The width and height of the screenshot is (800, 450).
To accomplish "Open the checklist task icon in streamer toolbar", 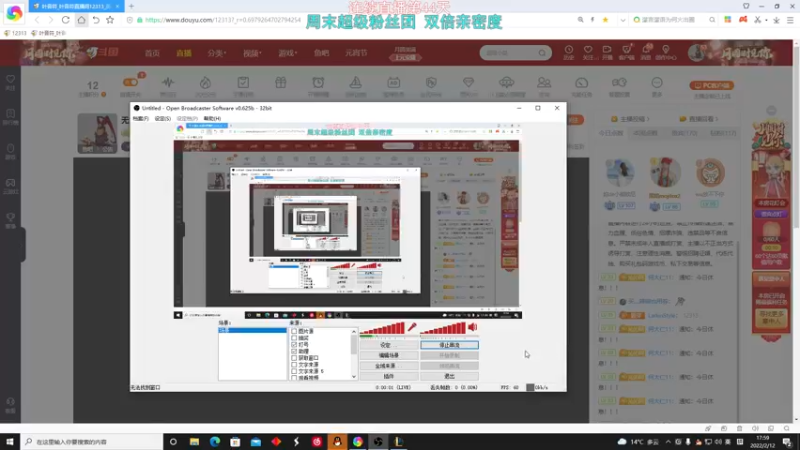I will 243,82.
